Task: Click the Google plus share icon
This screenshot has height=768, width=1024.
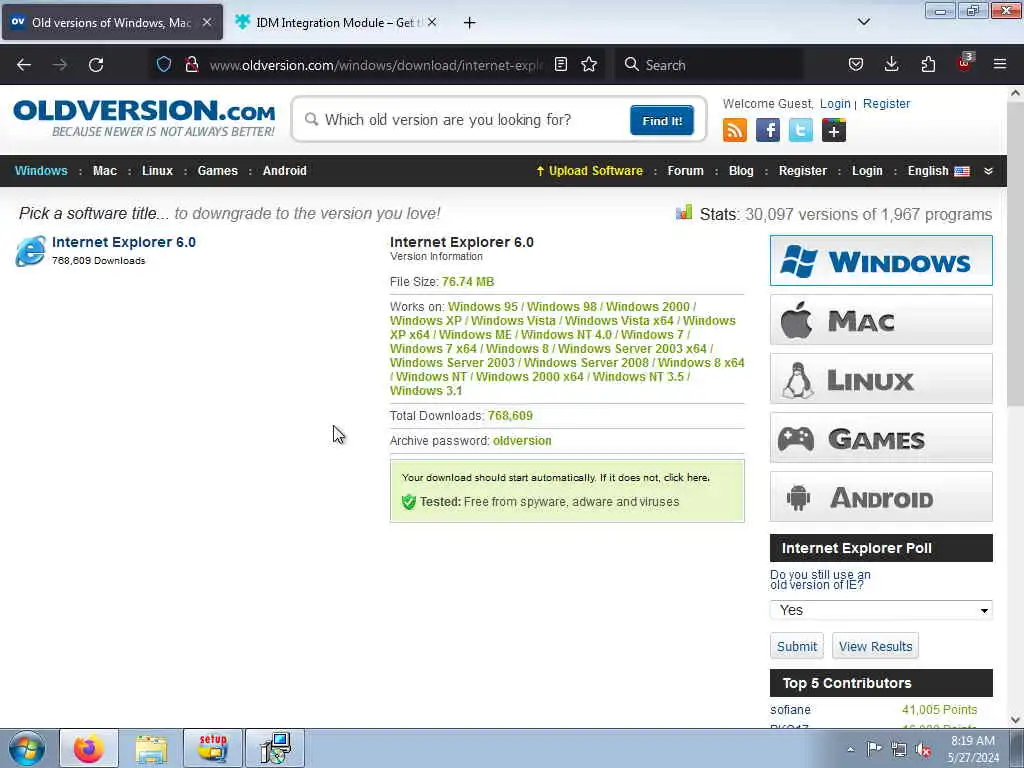Action: coord(834,130)
